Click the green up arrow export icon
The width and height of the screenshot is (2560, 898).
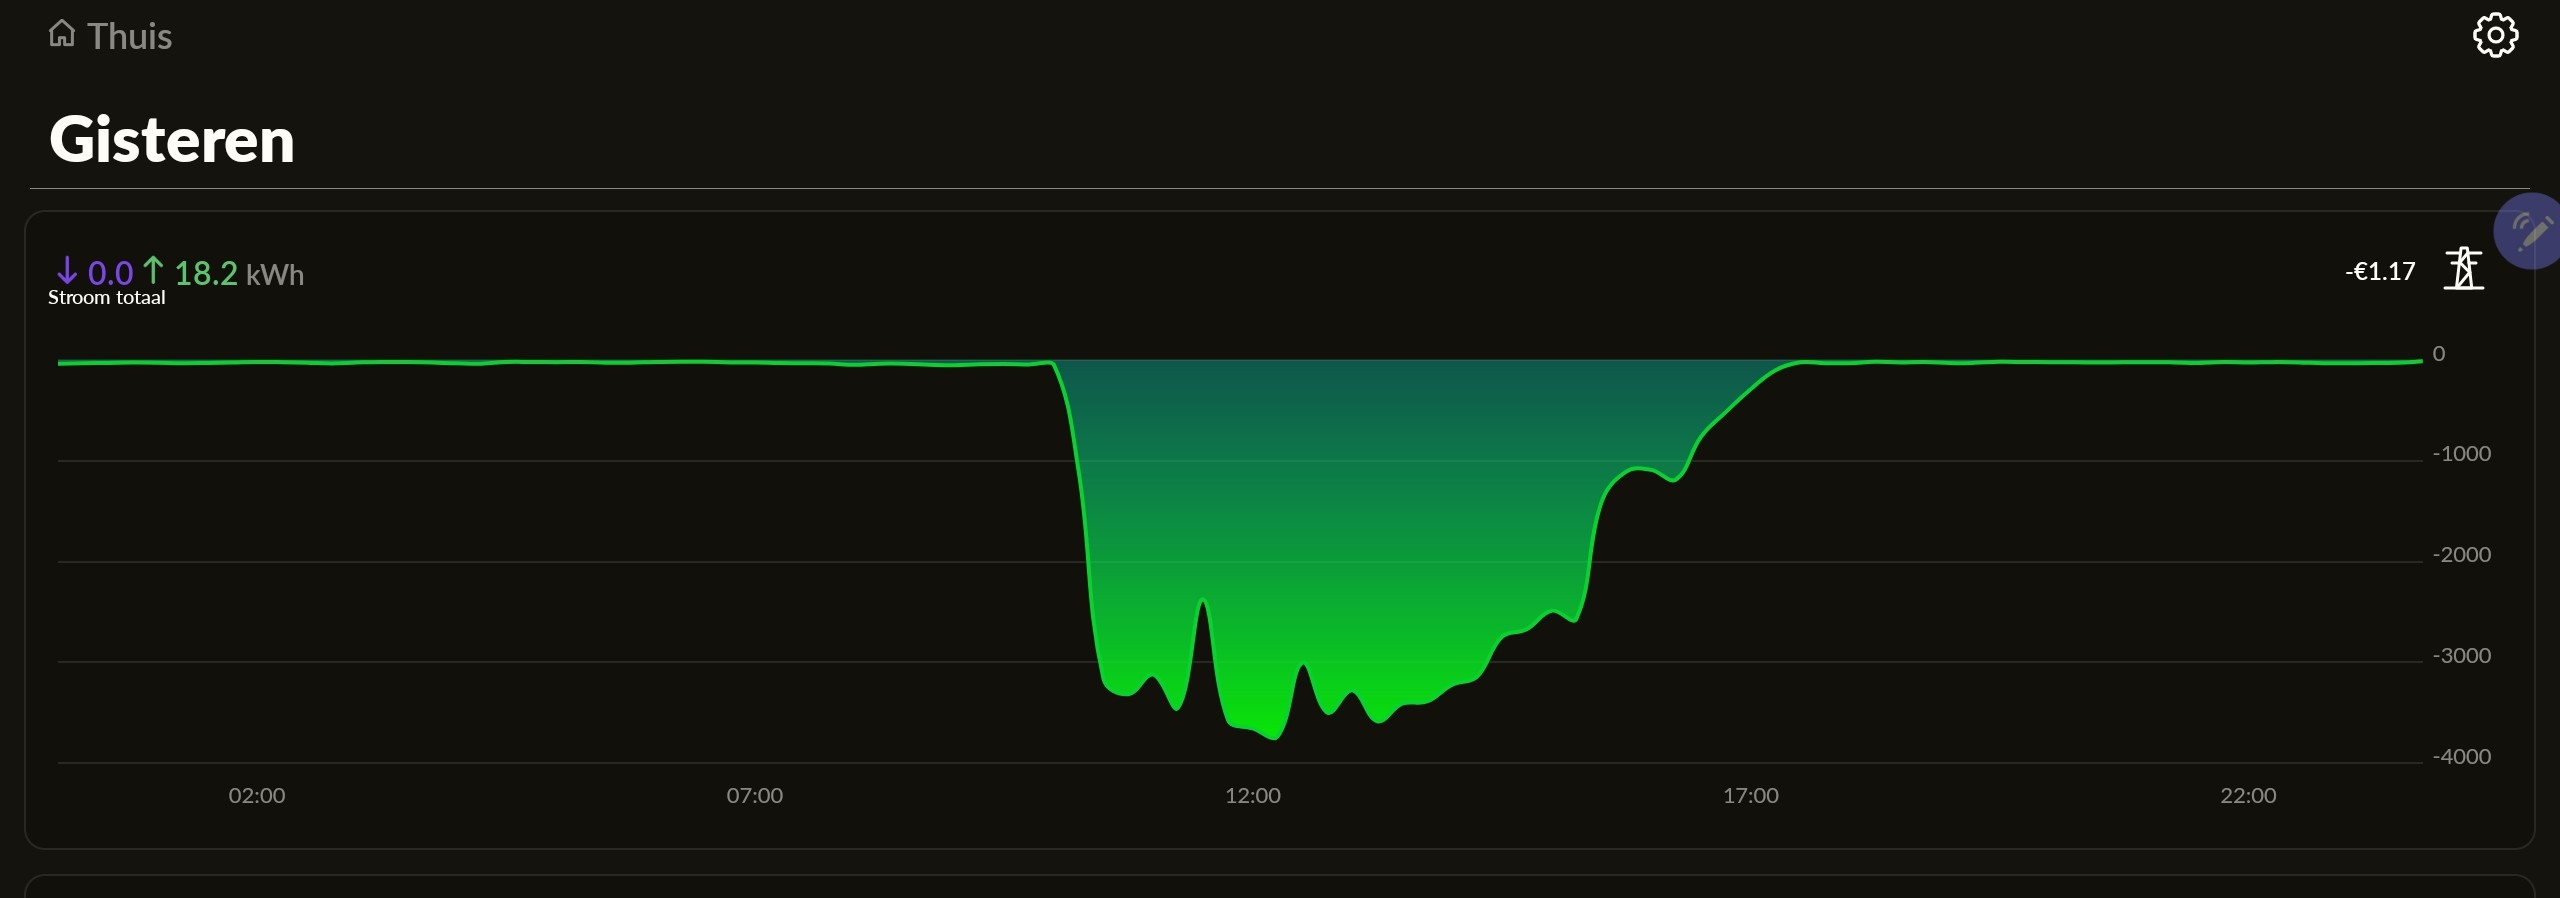coord(153,270)
